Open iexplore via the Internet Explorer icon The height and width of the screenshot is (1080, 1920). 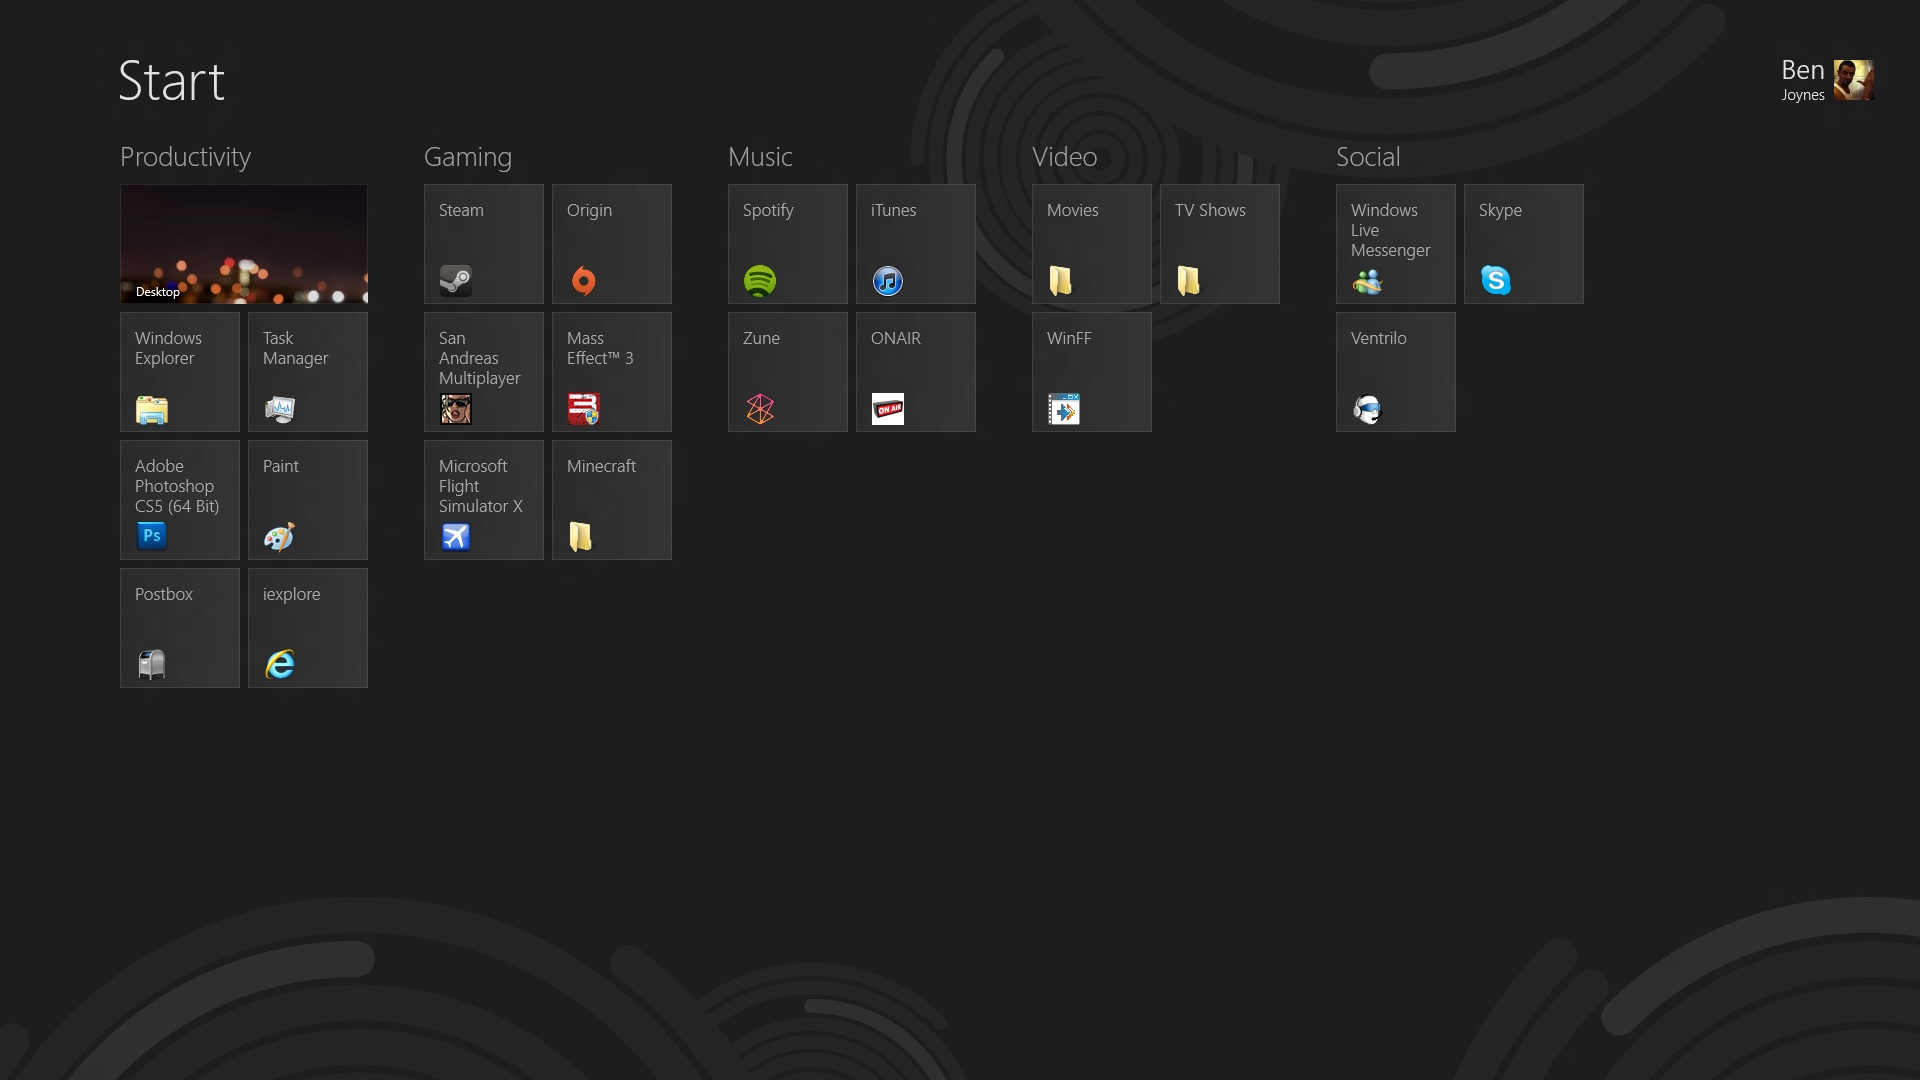tap(280, 665)
